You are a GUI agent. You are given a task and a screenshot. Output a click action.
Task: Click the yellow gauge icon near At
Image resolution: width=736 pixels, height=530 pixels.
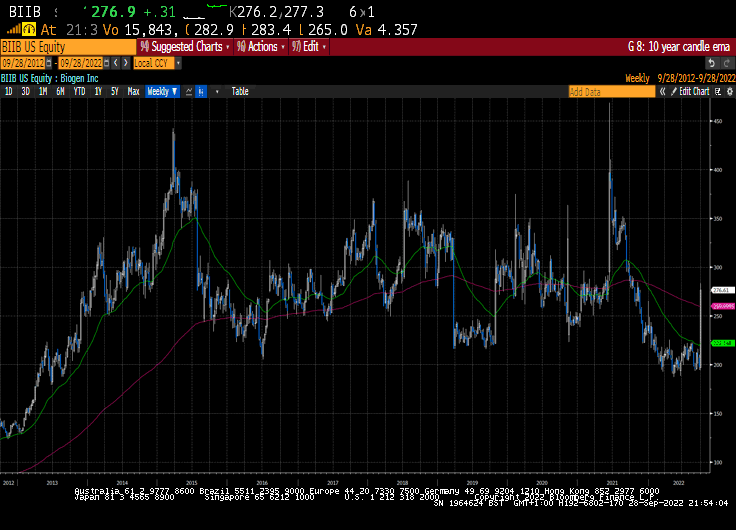pyautogui.click(x=29, y=30)
